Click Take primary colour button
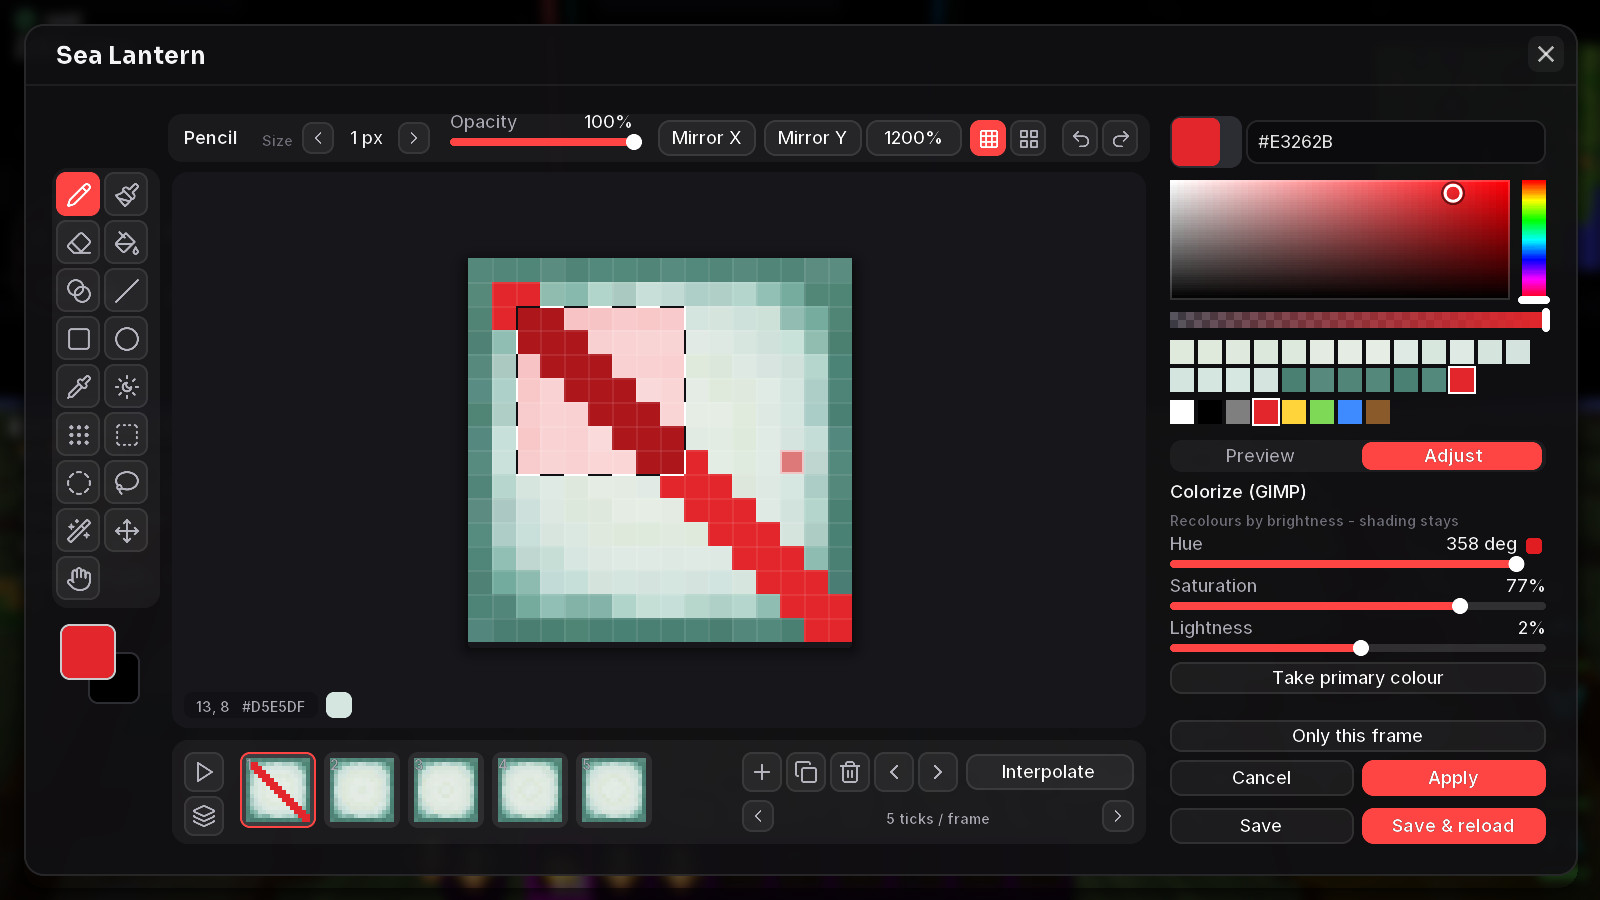1600x900 pixels. pos(1358,678)
